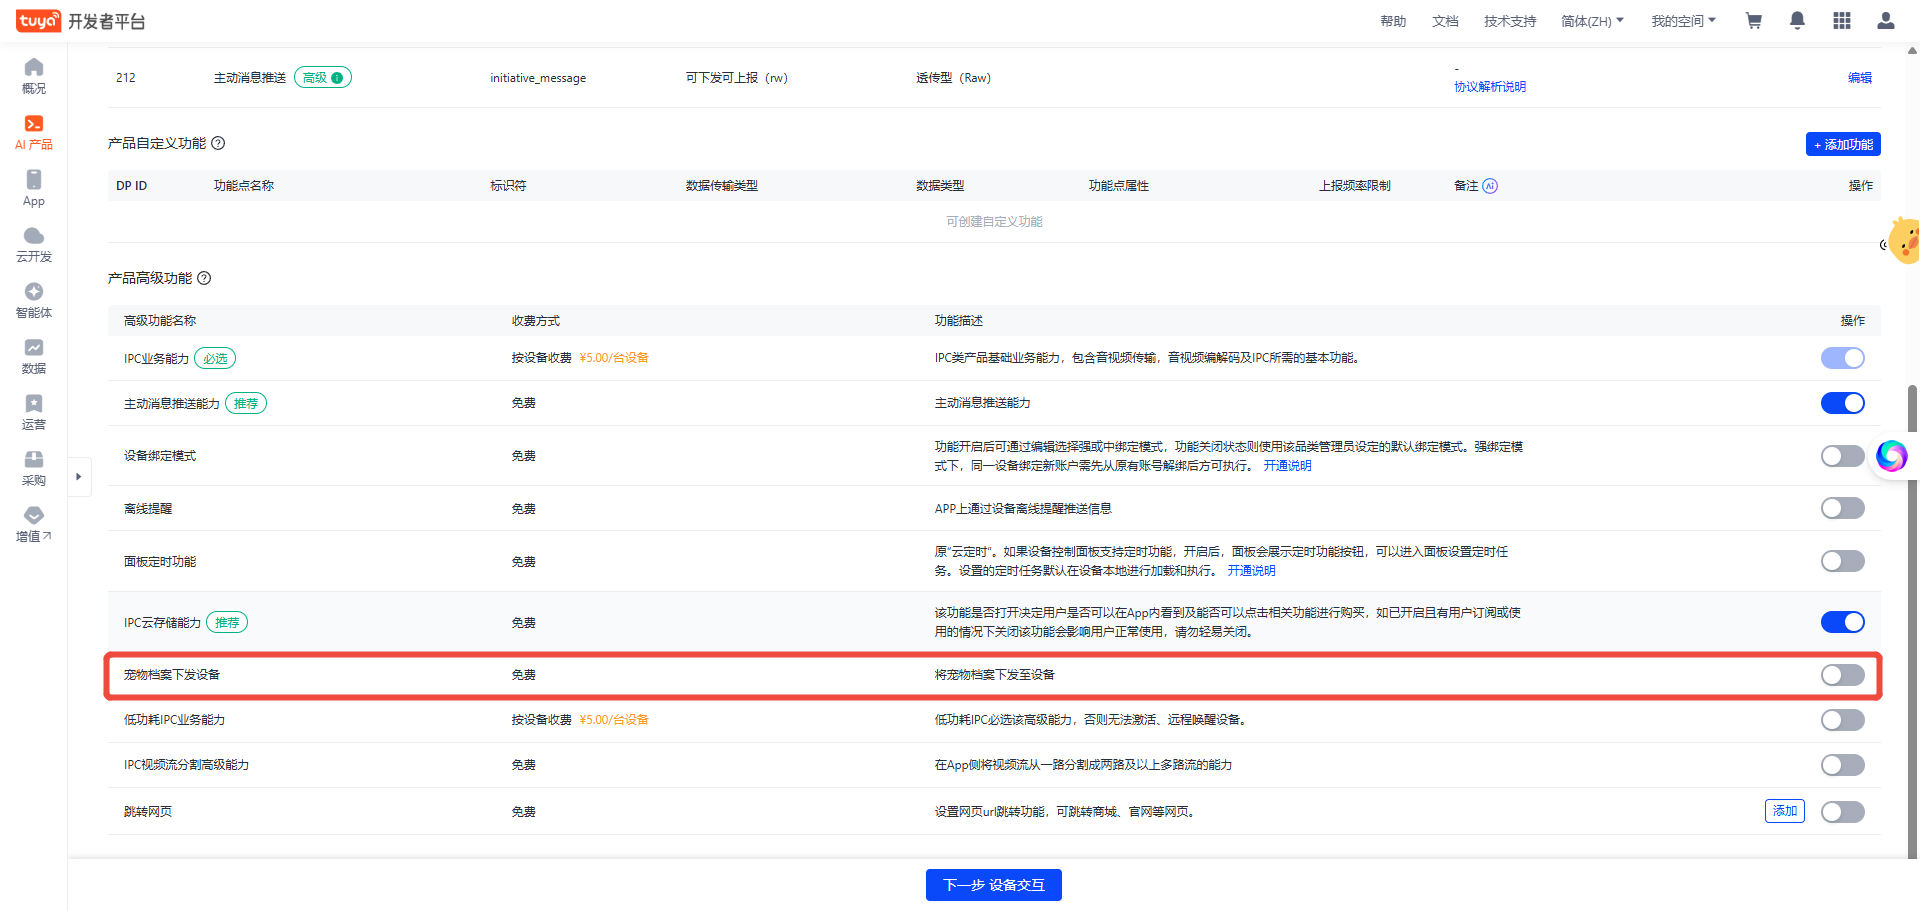Screen dimensions: 1920x911
Task: Open the 简体(ZH) language dropdown
Action: pyautogui.click(x=1592, y=21)
